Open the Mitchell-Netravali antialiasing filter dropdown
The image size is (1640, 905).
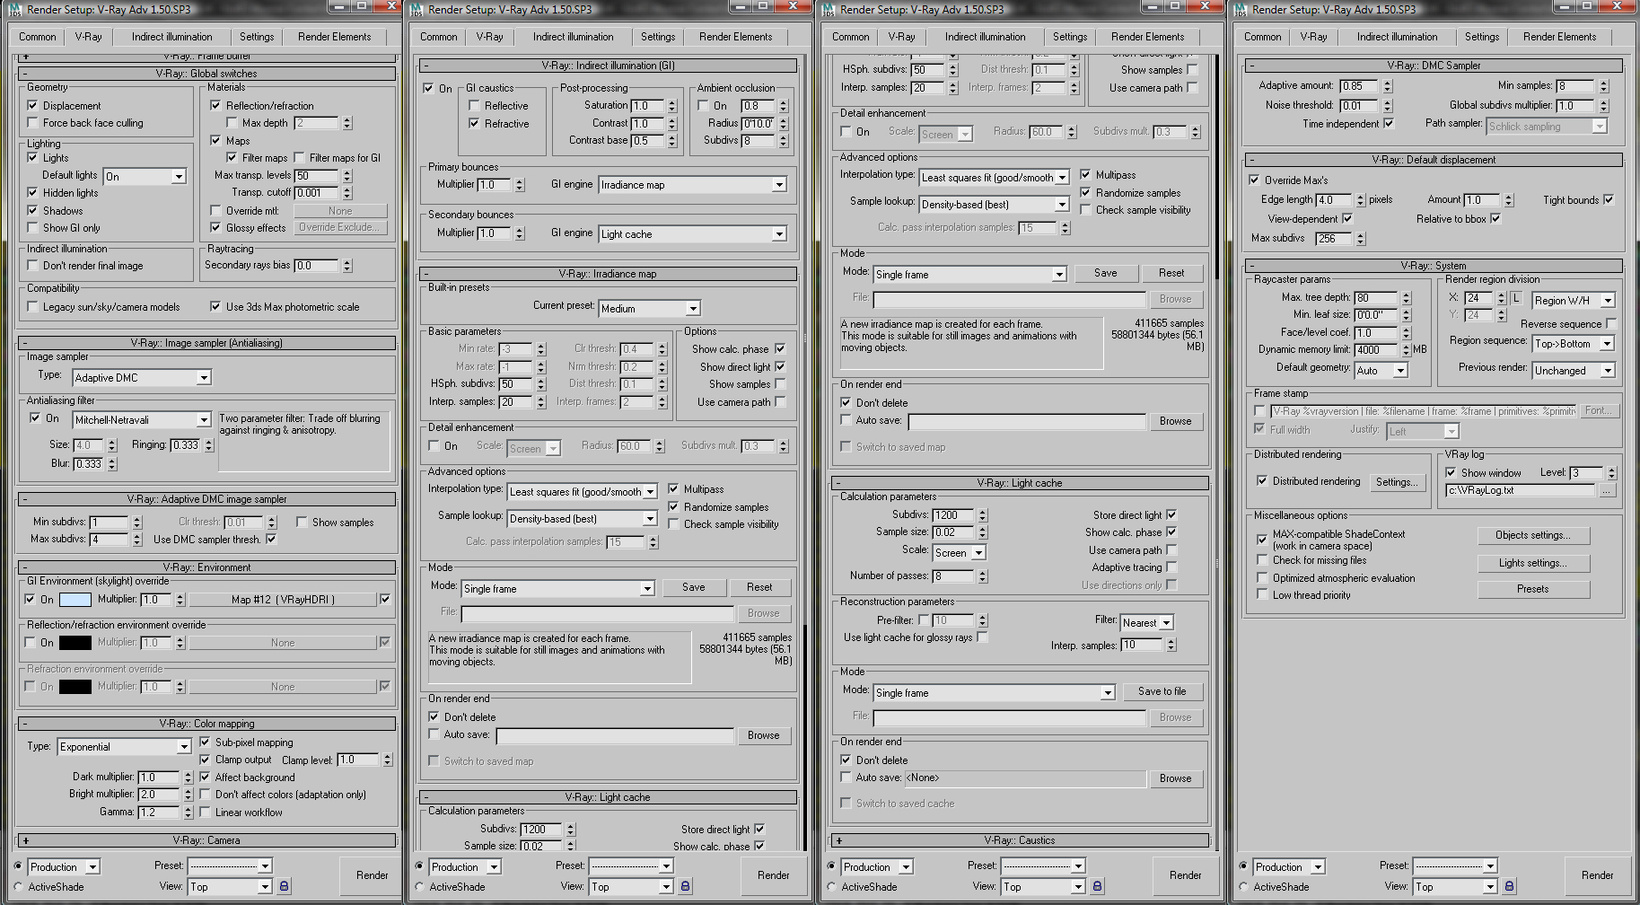142,420
